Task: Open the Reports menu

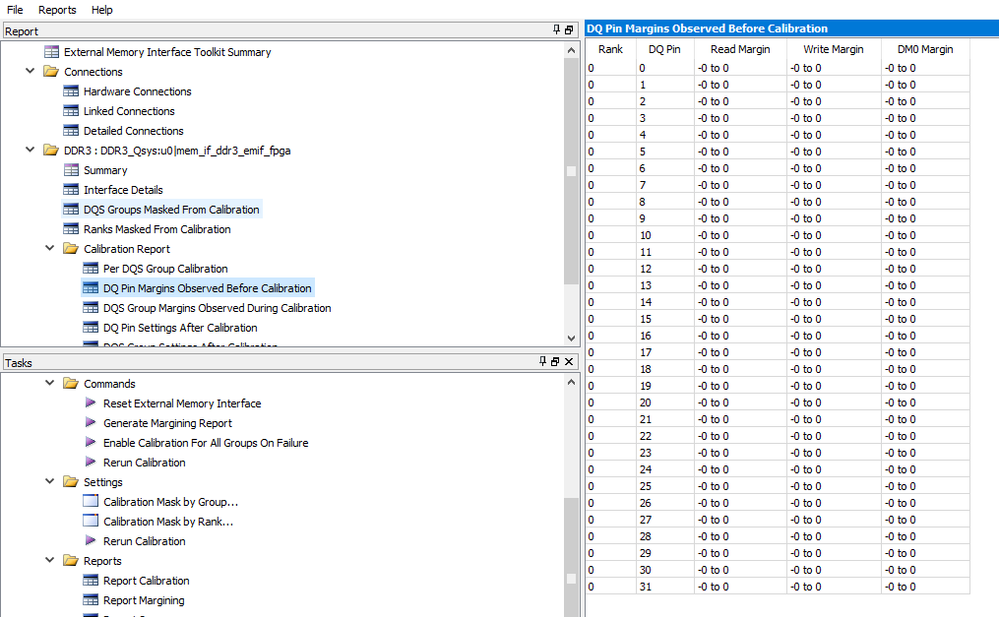Action: pos(57,10)
